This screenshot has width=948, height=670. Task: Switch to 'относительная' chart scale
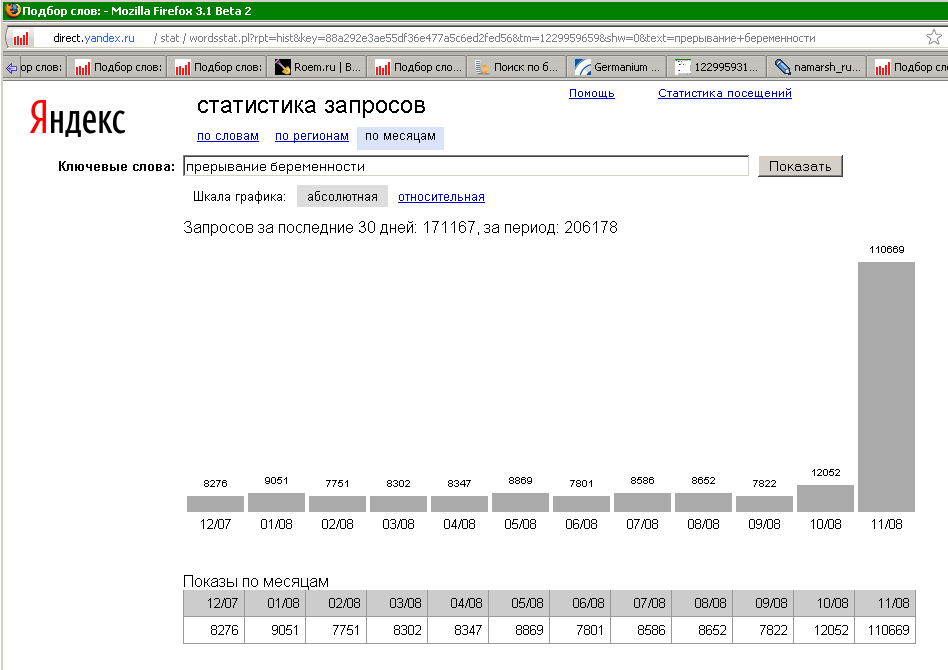(x=441, y=197)
